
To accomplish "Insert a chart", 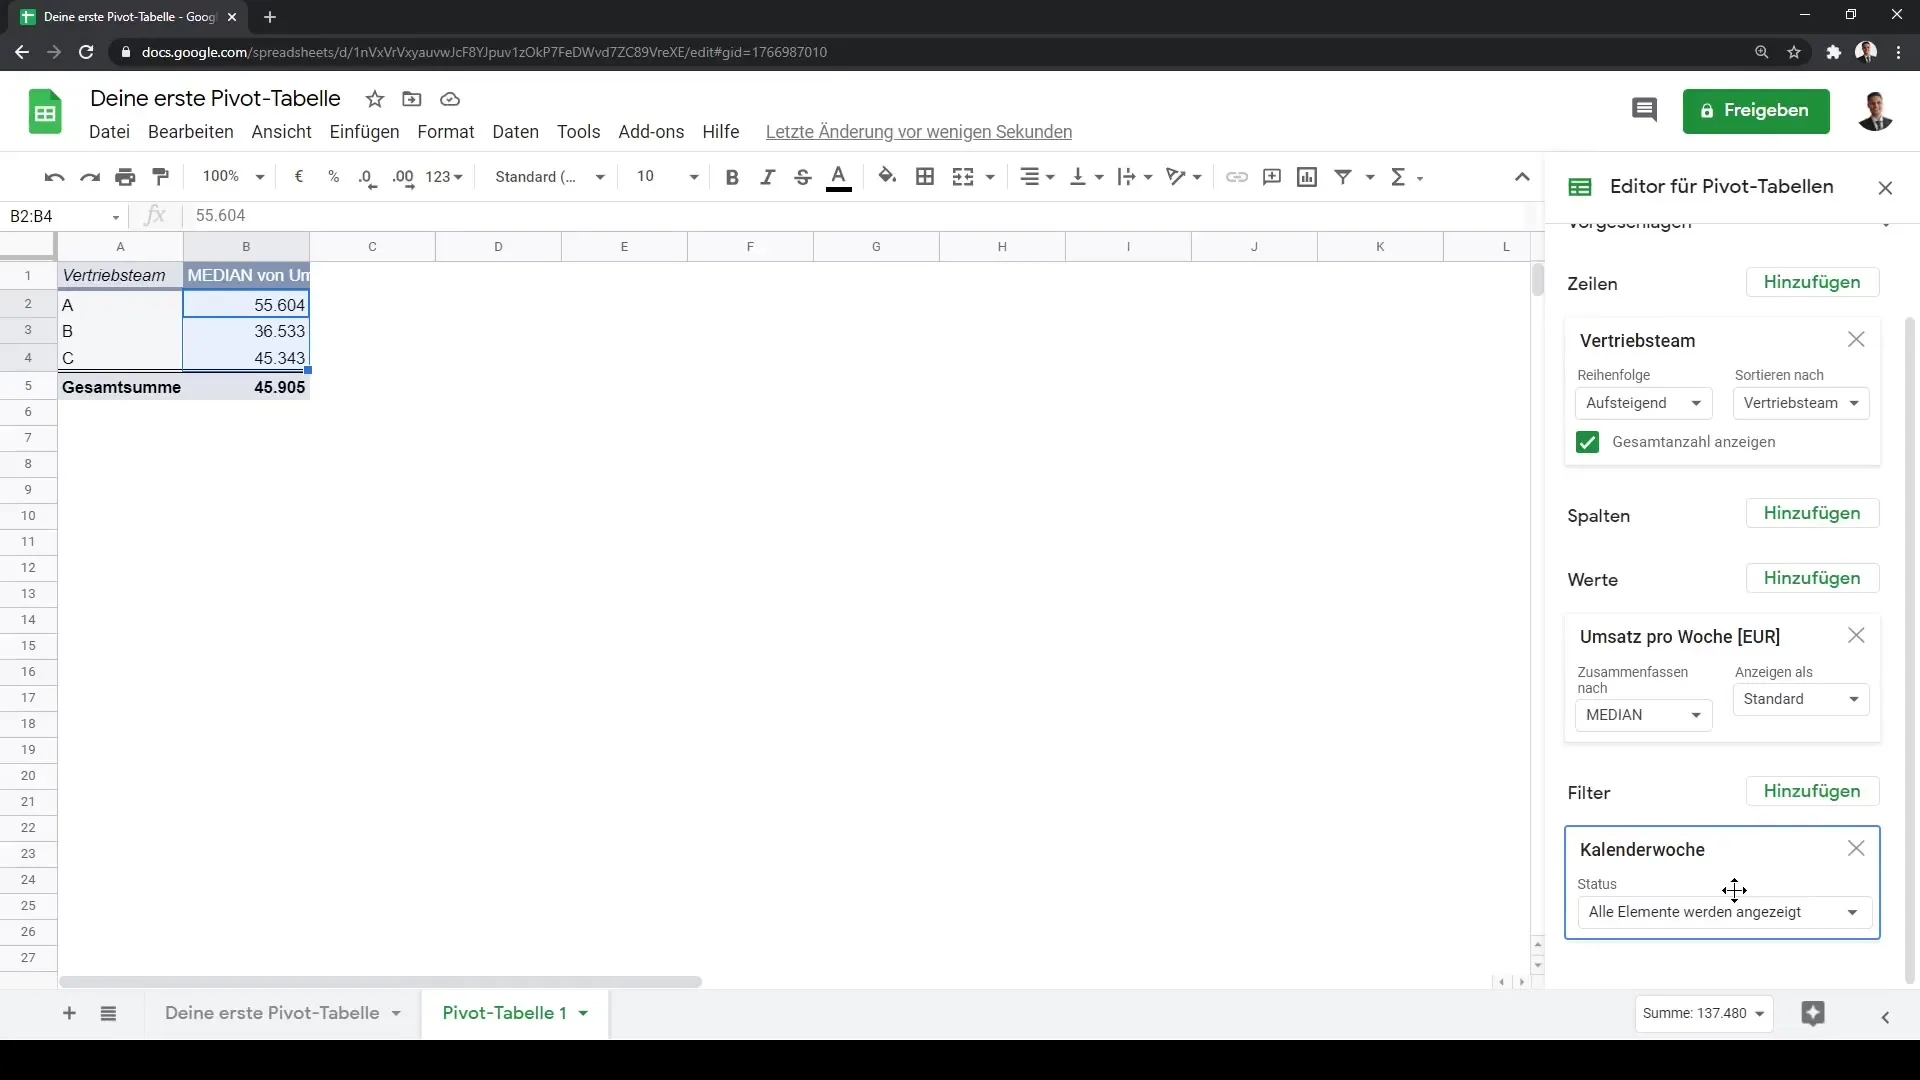I will 1307,177.
